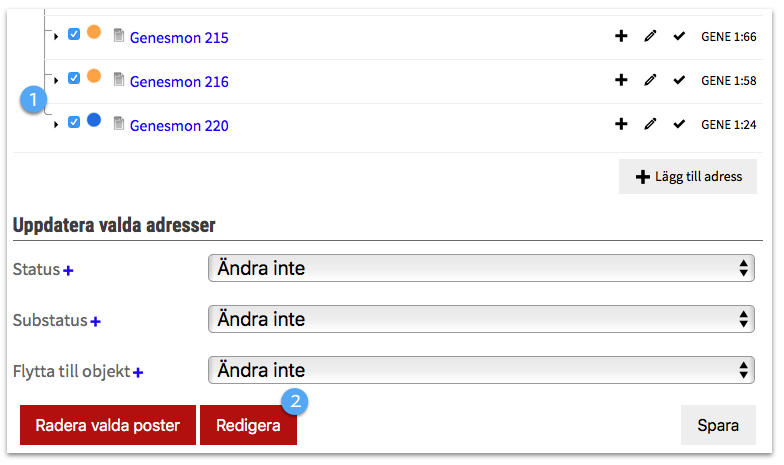Uncheck the Genesmon 216 checkbox
The height and width of the screenshot is (465, 784).
74,78
